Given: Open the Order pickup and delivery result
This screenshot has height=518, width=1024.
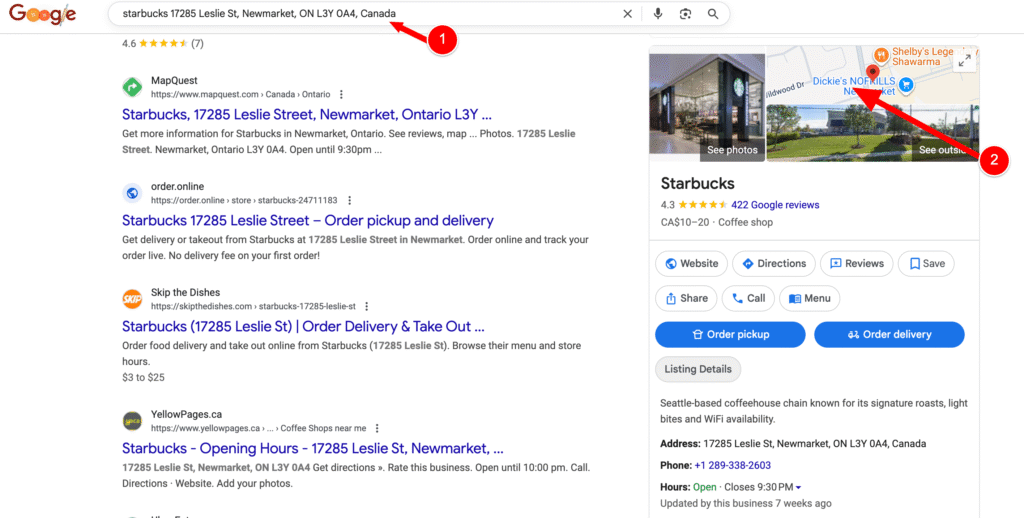Looking at the screenshot, I should (x=308, y=221).
